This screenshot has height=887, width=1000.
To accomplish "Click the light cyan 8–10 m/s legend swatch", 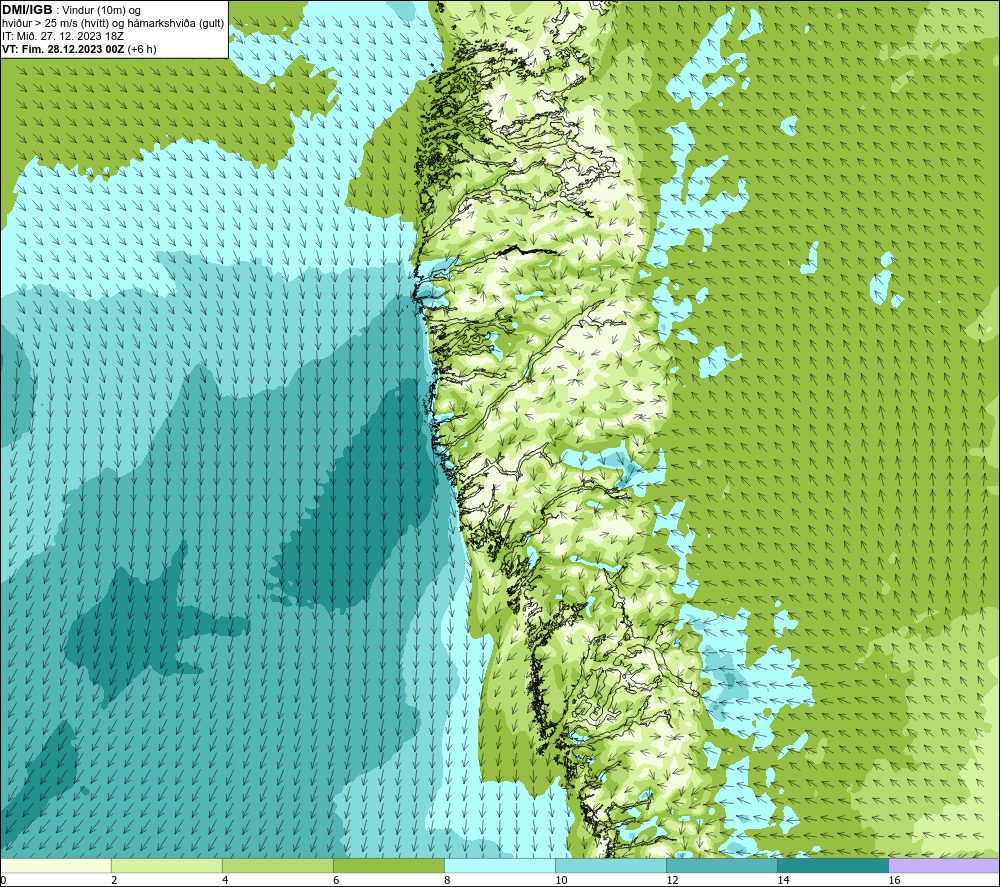I will pyautogui.click(x=500, y=866).
